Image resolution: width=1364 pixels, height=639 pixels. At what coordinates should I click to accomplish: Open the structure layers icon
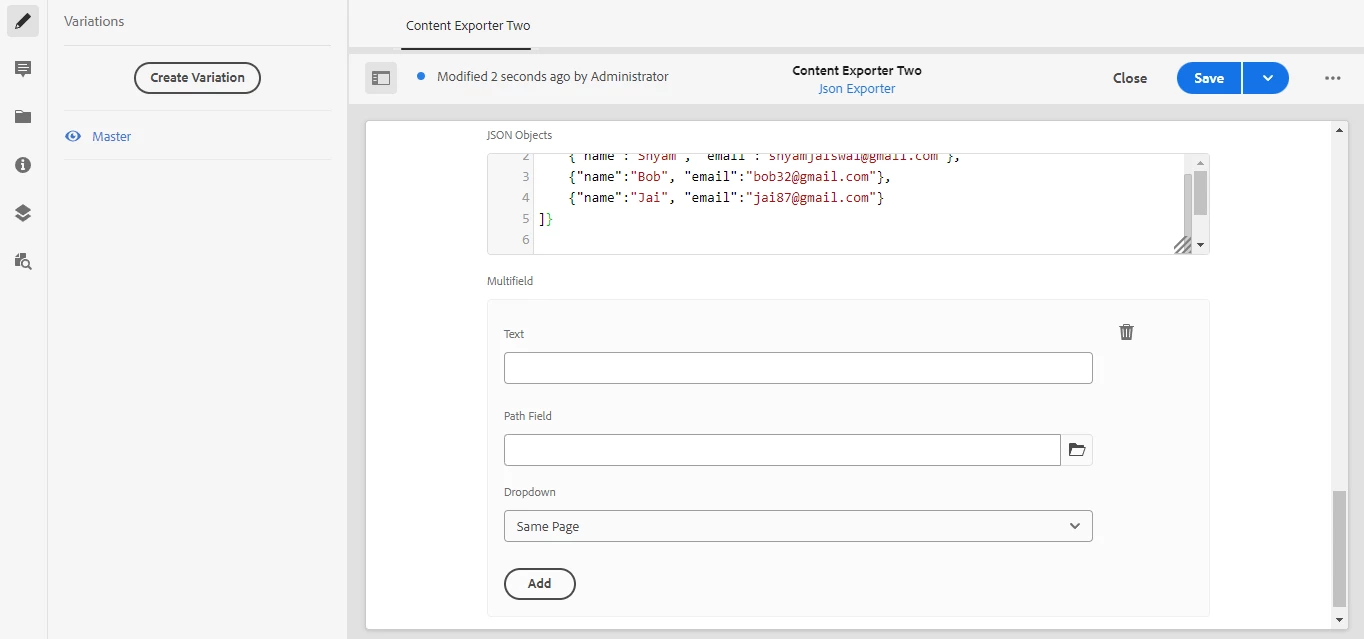point(23,213)
